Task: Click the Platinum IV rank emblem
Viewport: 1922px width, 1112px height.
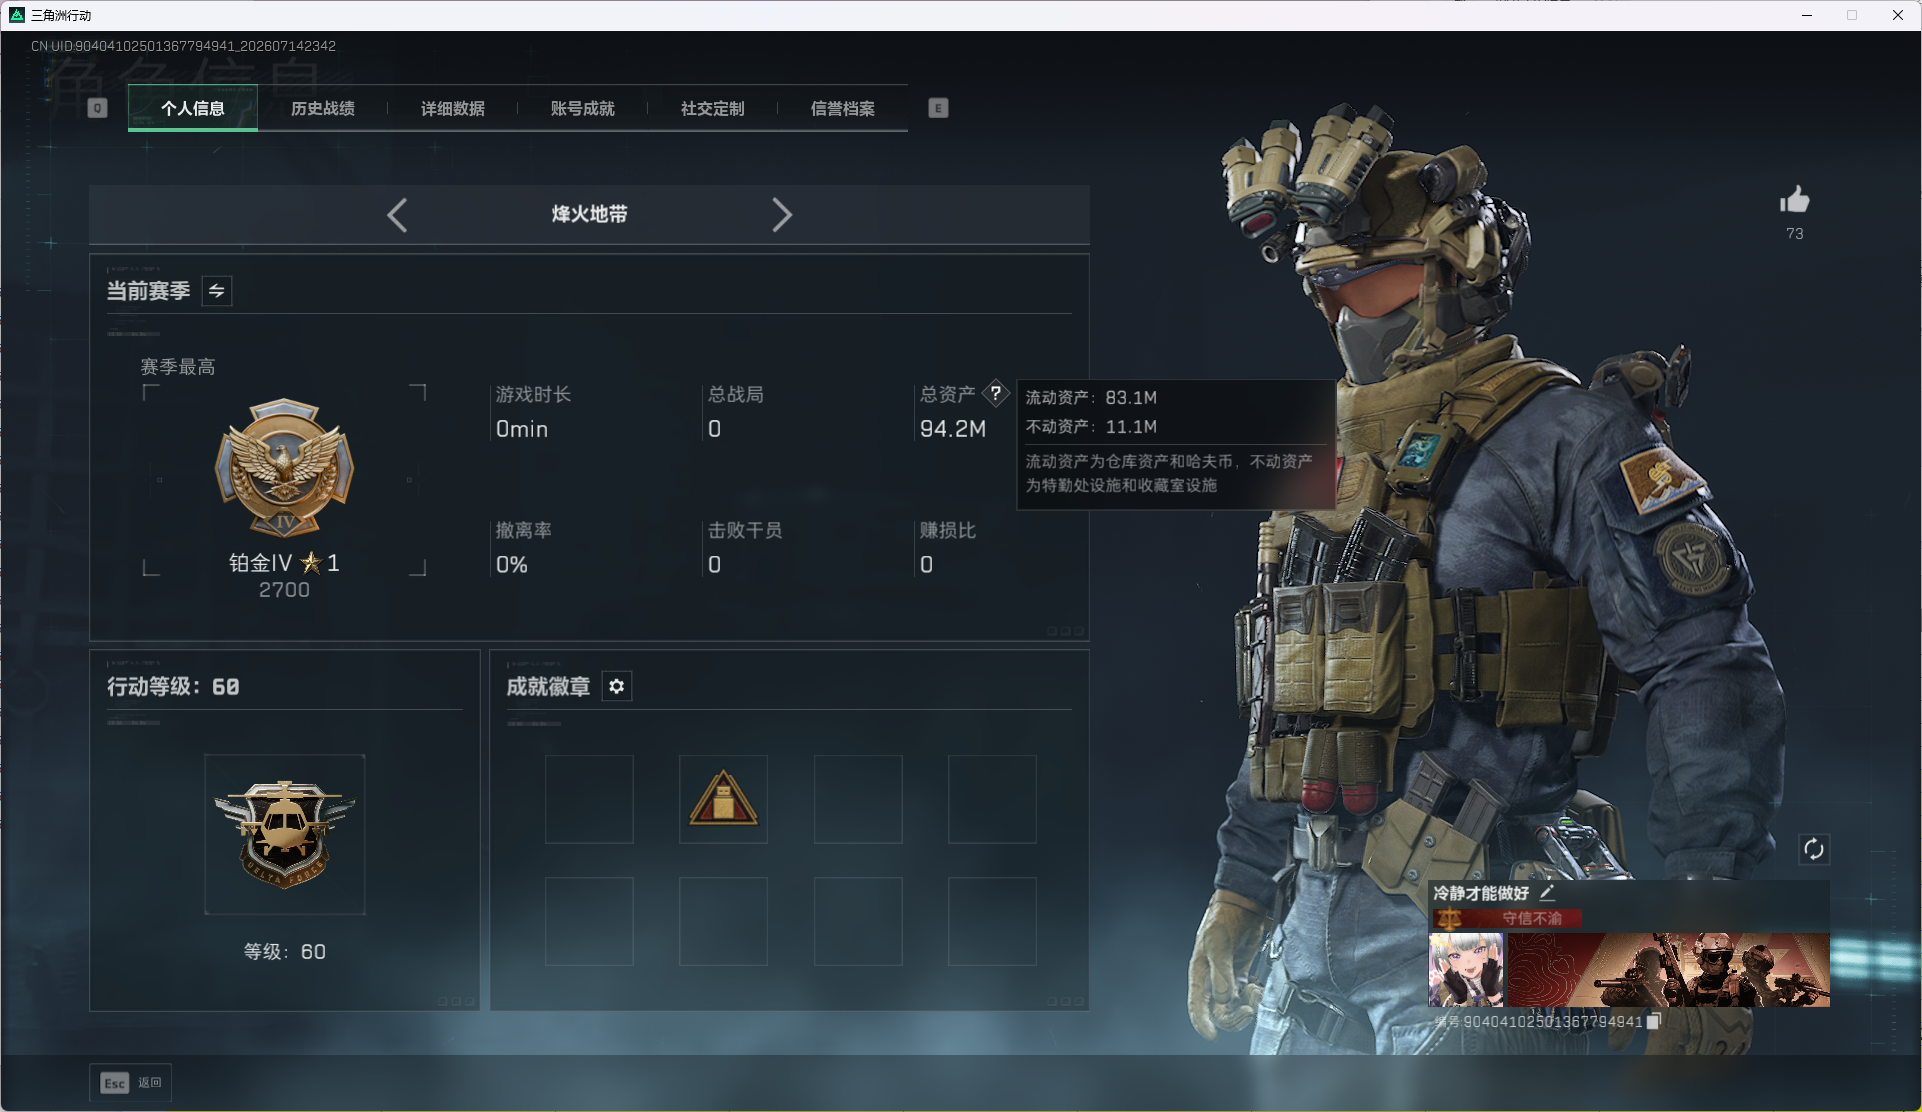Action: pyautogui.click(x=285, y=467)
